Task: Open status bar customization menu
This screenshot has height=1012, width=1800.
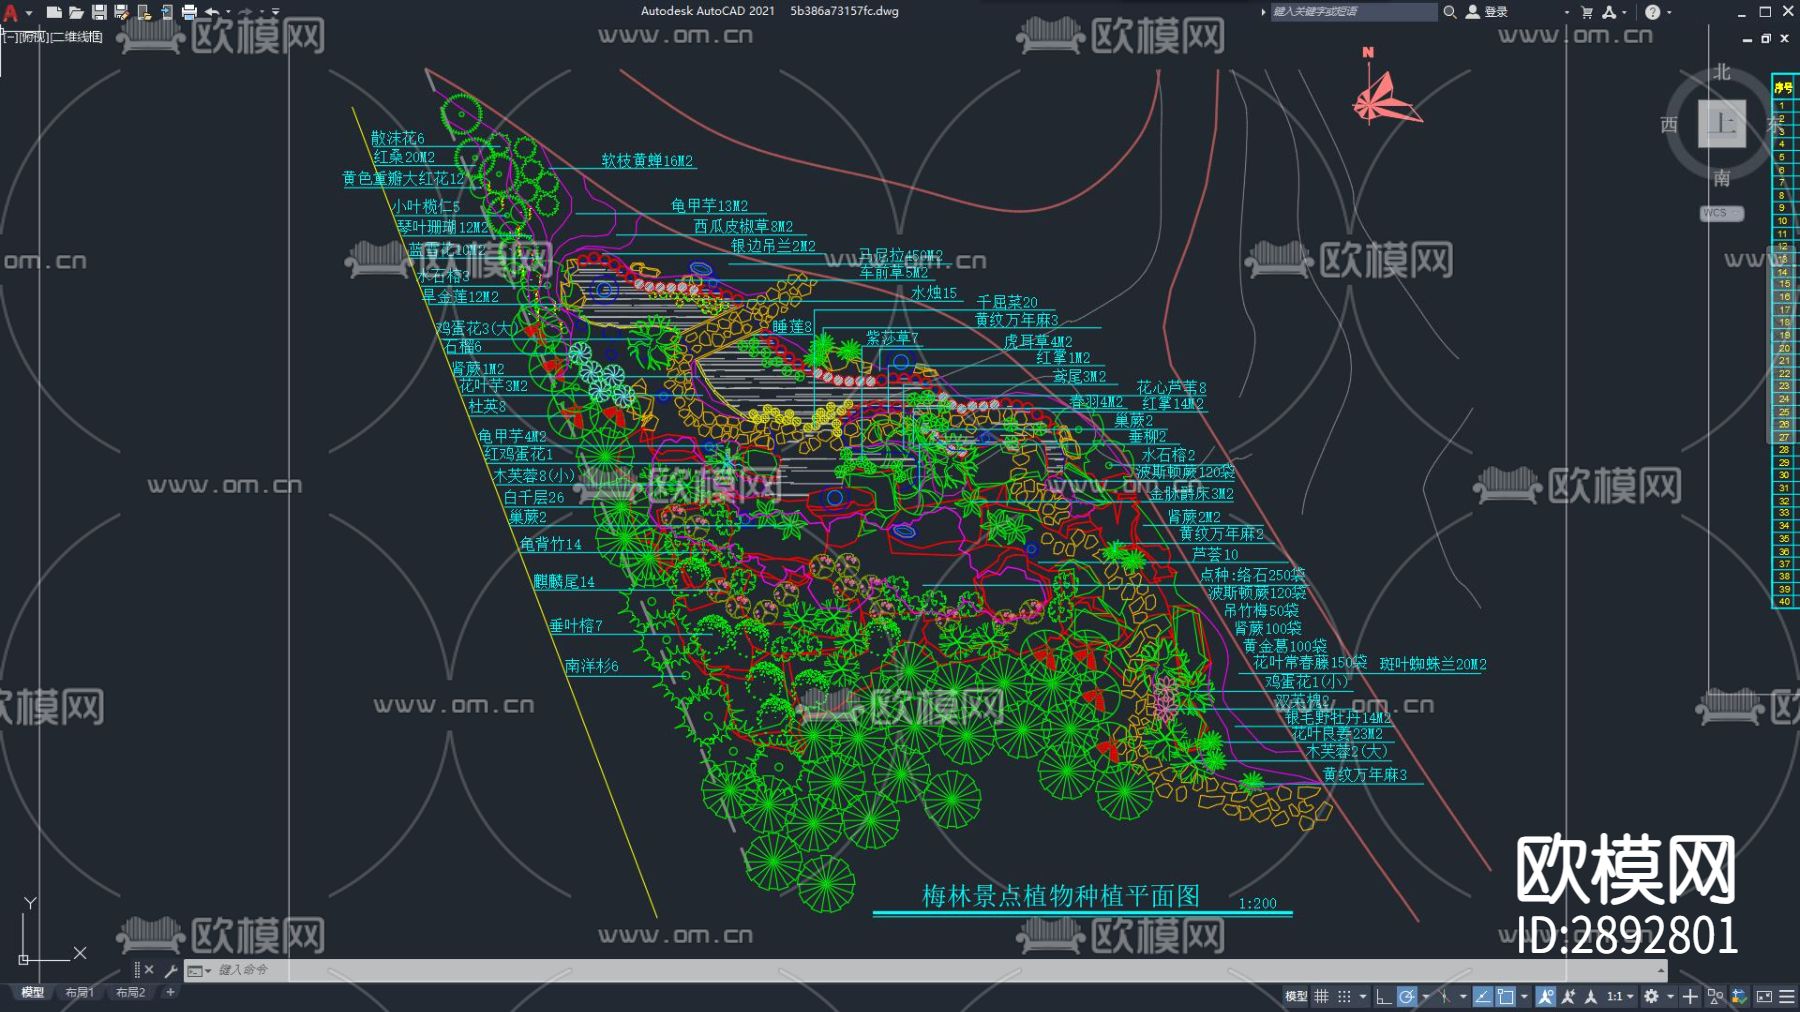Action: pyautogui.click(x=1787, y=996)
